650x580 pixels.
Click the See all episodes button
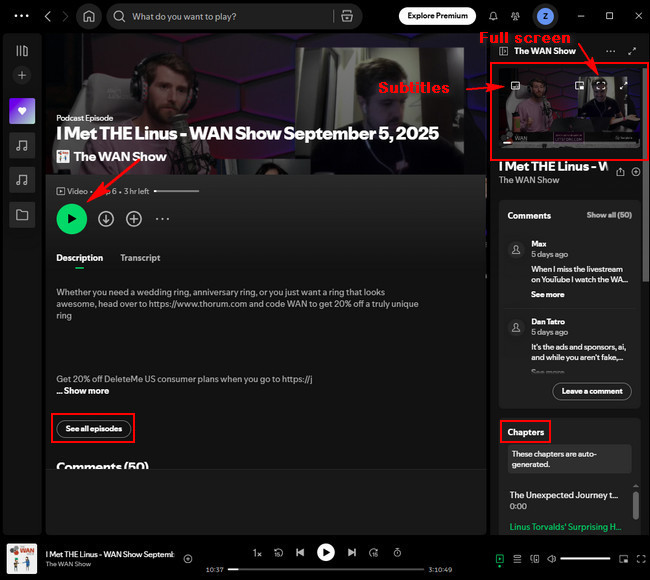point(94,429)
